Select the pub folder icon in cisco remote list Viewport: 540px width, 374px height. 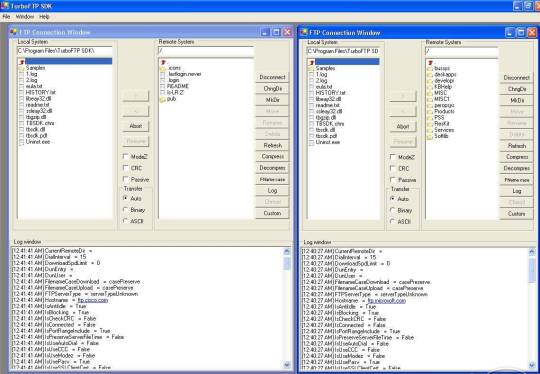point(163,99)
